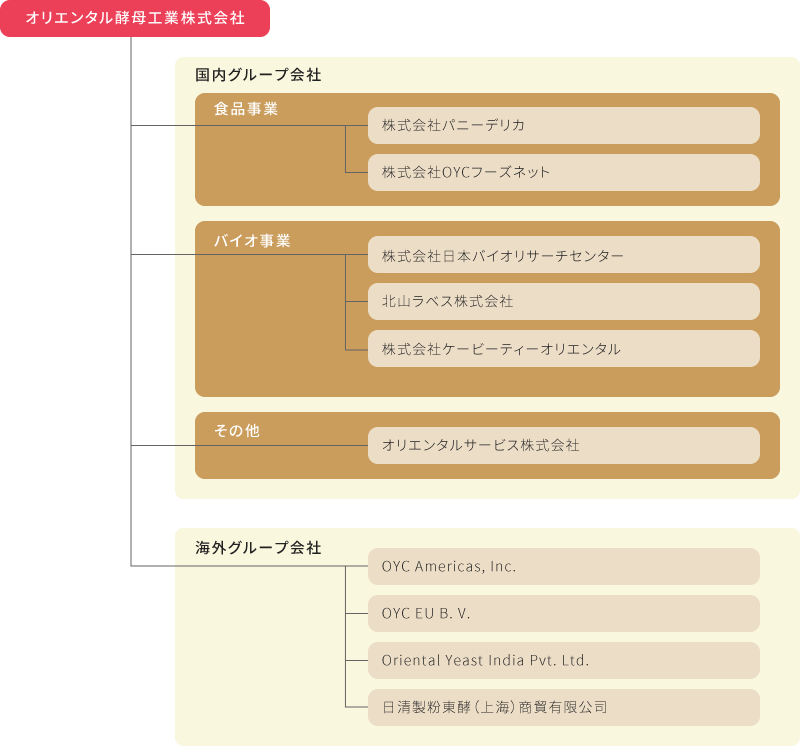Viewport: 800px width, 750px height.
Task: Select the 海外グループ会社 section heading
Action: pos(258,547)
